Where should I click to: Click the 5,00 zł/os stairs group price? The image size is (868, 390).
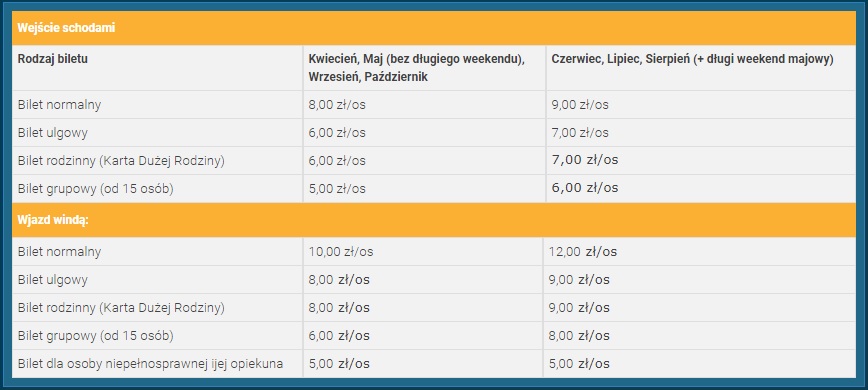pyautogui.click(x=337, y=189)
